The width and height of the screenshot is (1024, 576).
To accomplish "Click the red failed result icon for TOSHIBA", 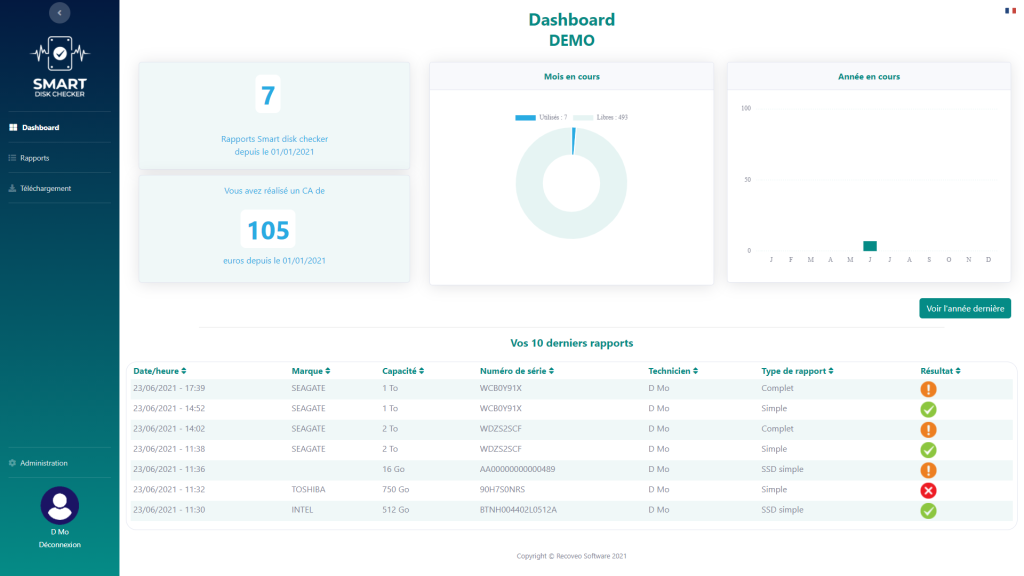I will pos(928,490).
